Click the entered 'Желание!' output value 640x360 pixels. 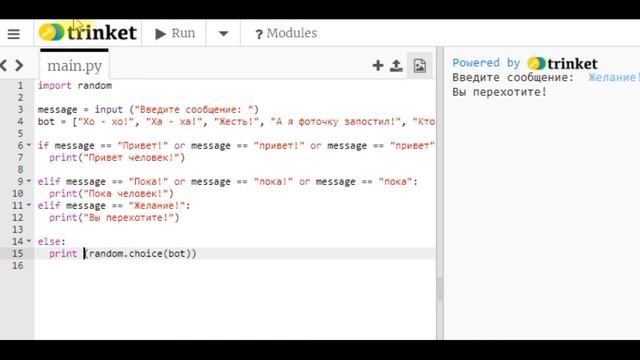613,78
